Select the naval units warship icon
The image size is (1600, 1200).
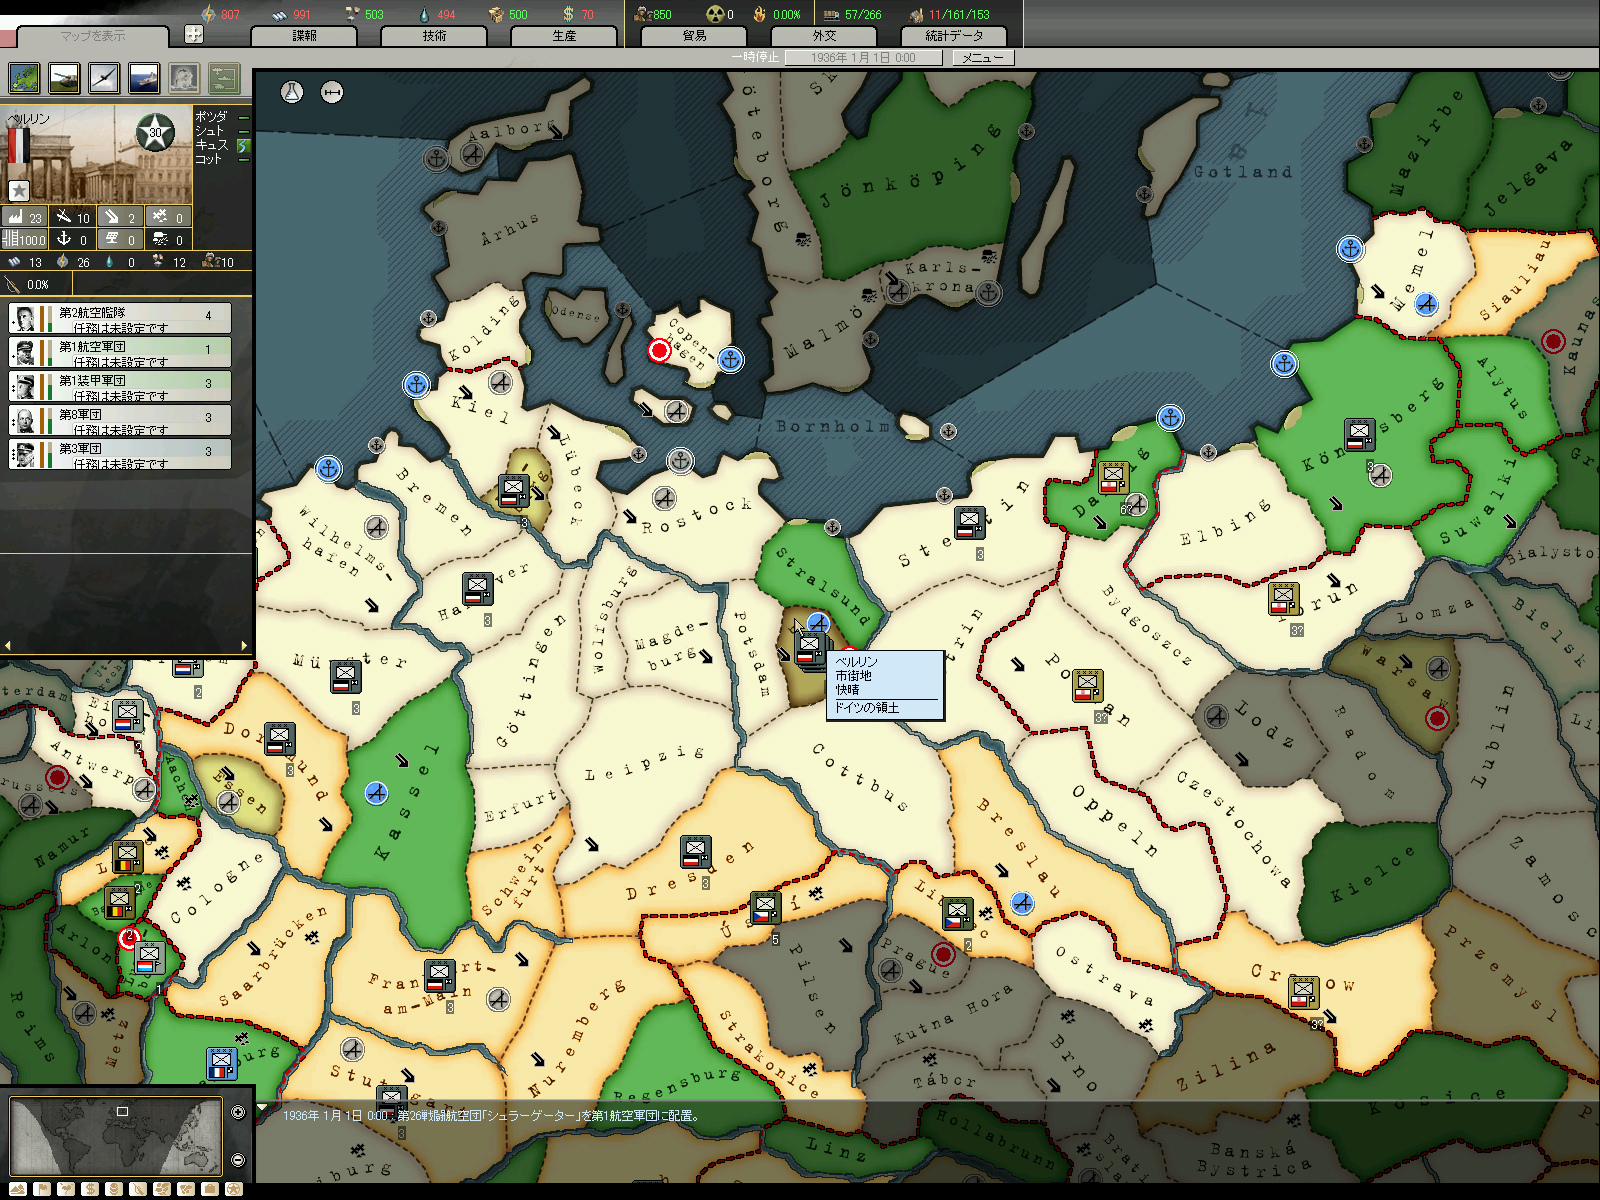[144, 77]
